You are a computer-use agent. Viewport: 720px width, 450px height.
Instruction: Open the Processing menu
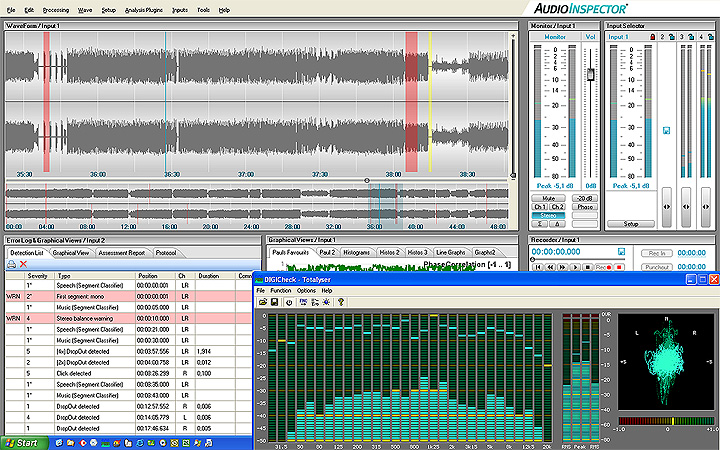[x=56, y=10]
